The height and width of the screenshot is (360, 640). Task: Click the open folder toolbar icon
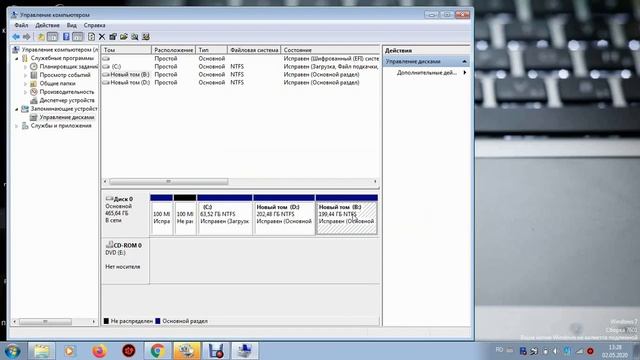pos(124,37)
